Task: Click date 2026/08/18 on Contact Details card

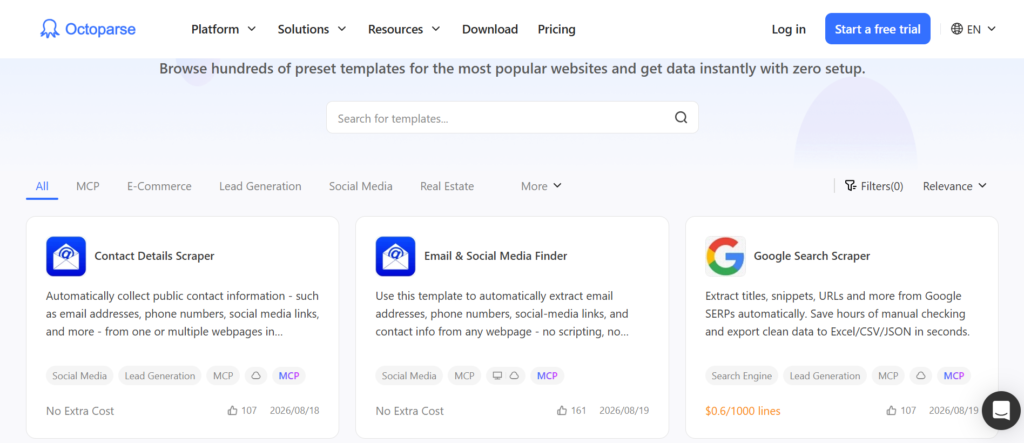Action: click(295, 410)
